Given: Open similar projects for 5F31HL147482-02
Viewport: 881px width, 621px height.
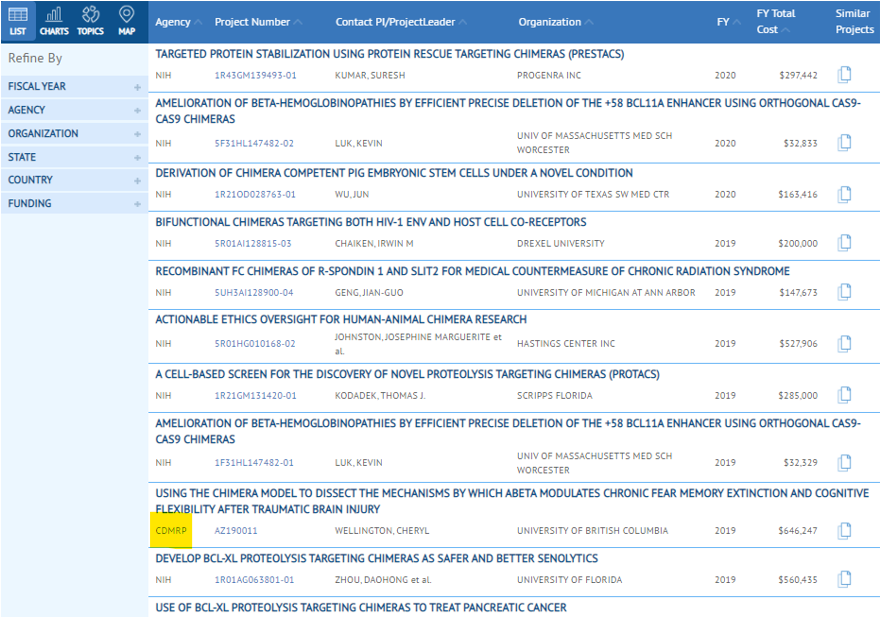Looking at the screenshot, I should [x=844, y=143].
